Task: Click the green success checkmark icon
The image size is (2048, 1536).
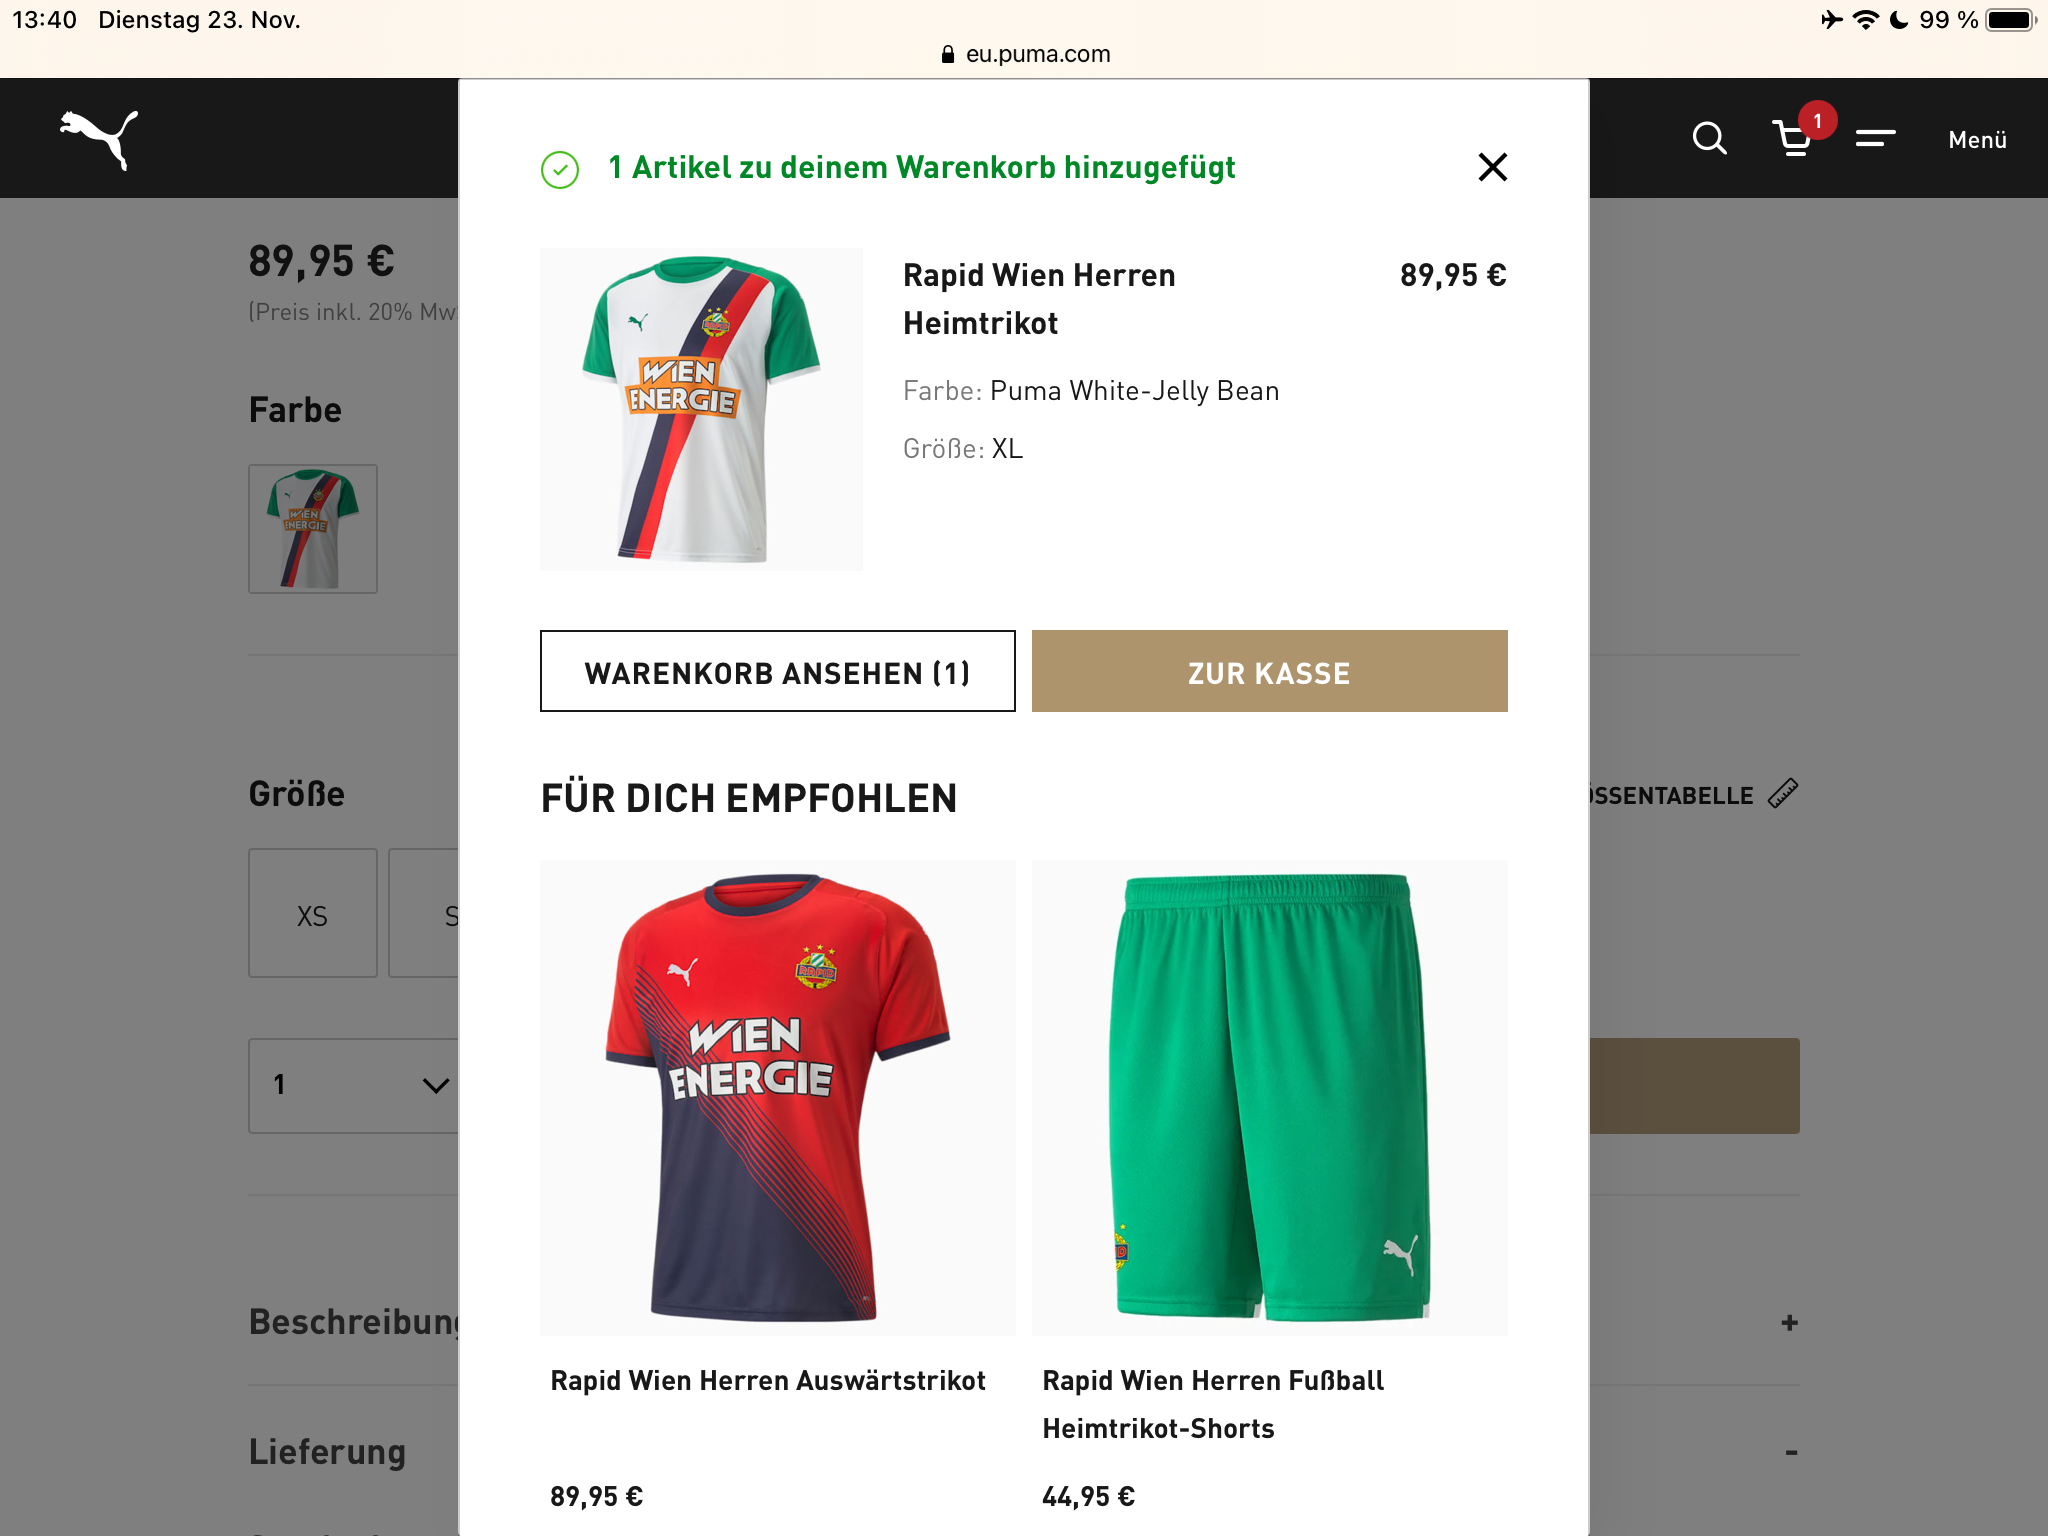Action: click(560, 169)
